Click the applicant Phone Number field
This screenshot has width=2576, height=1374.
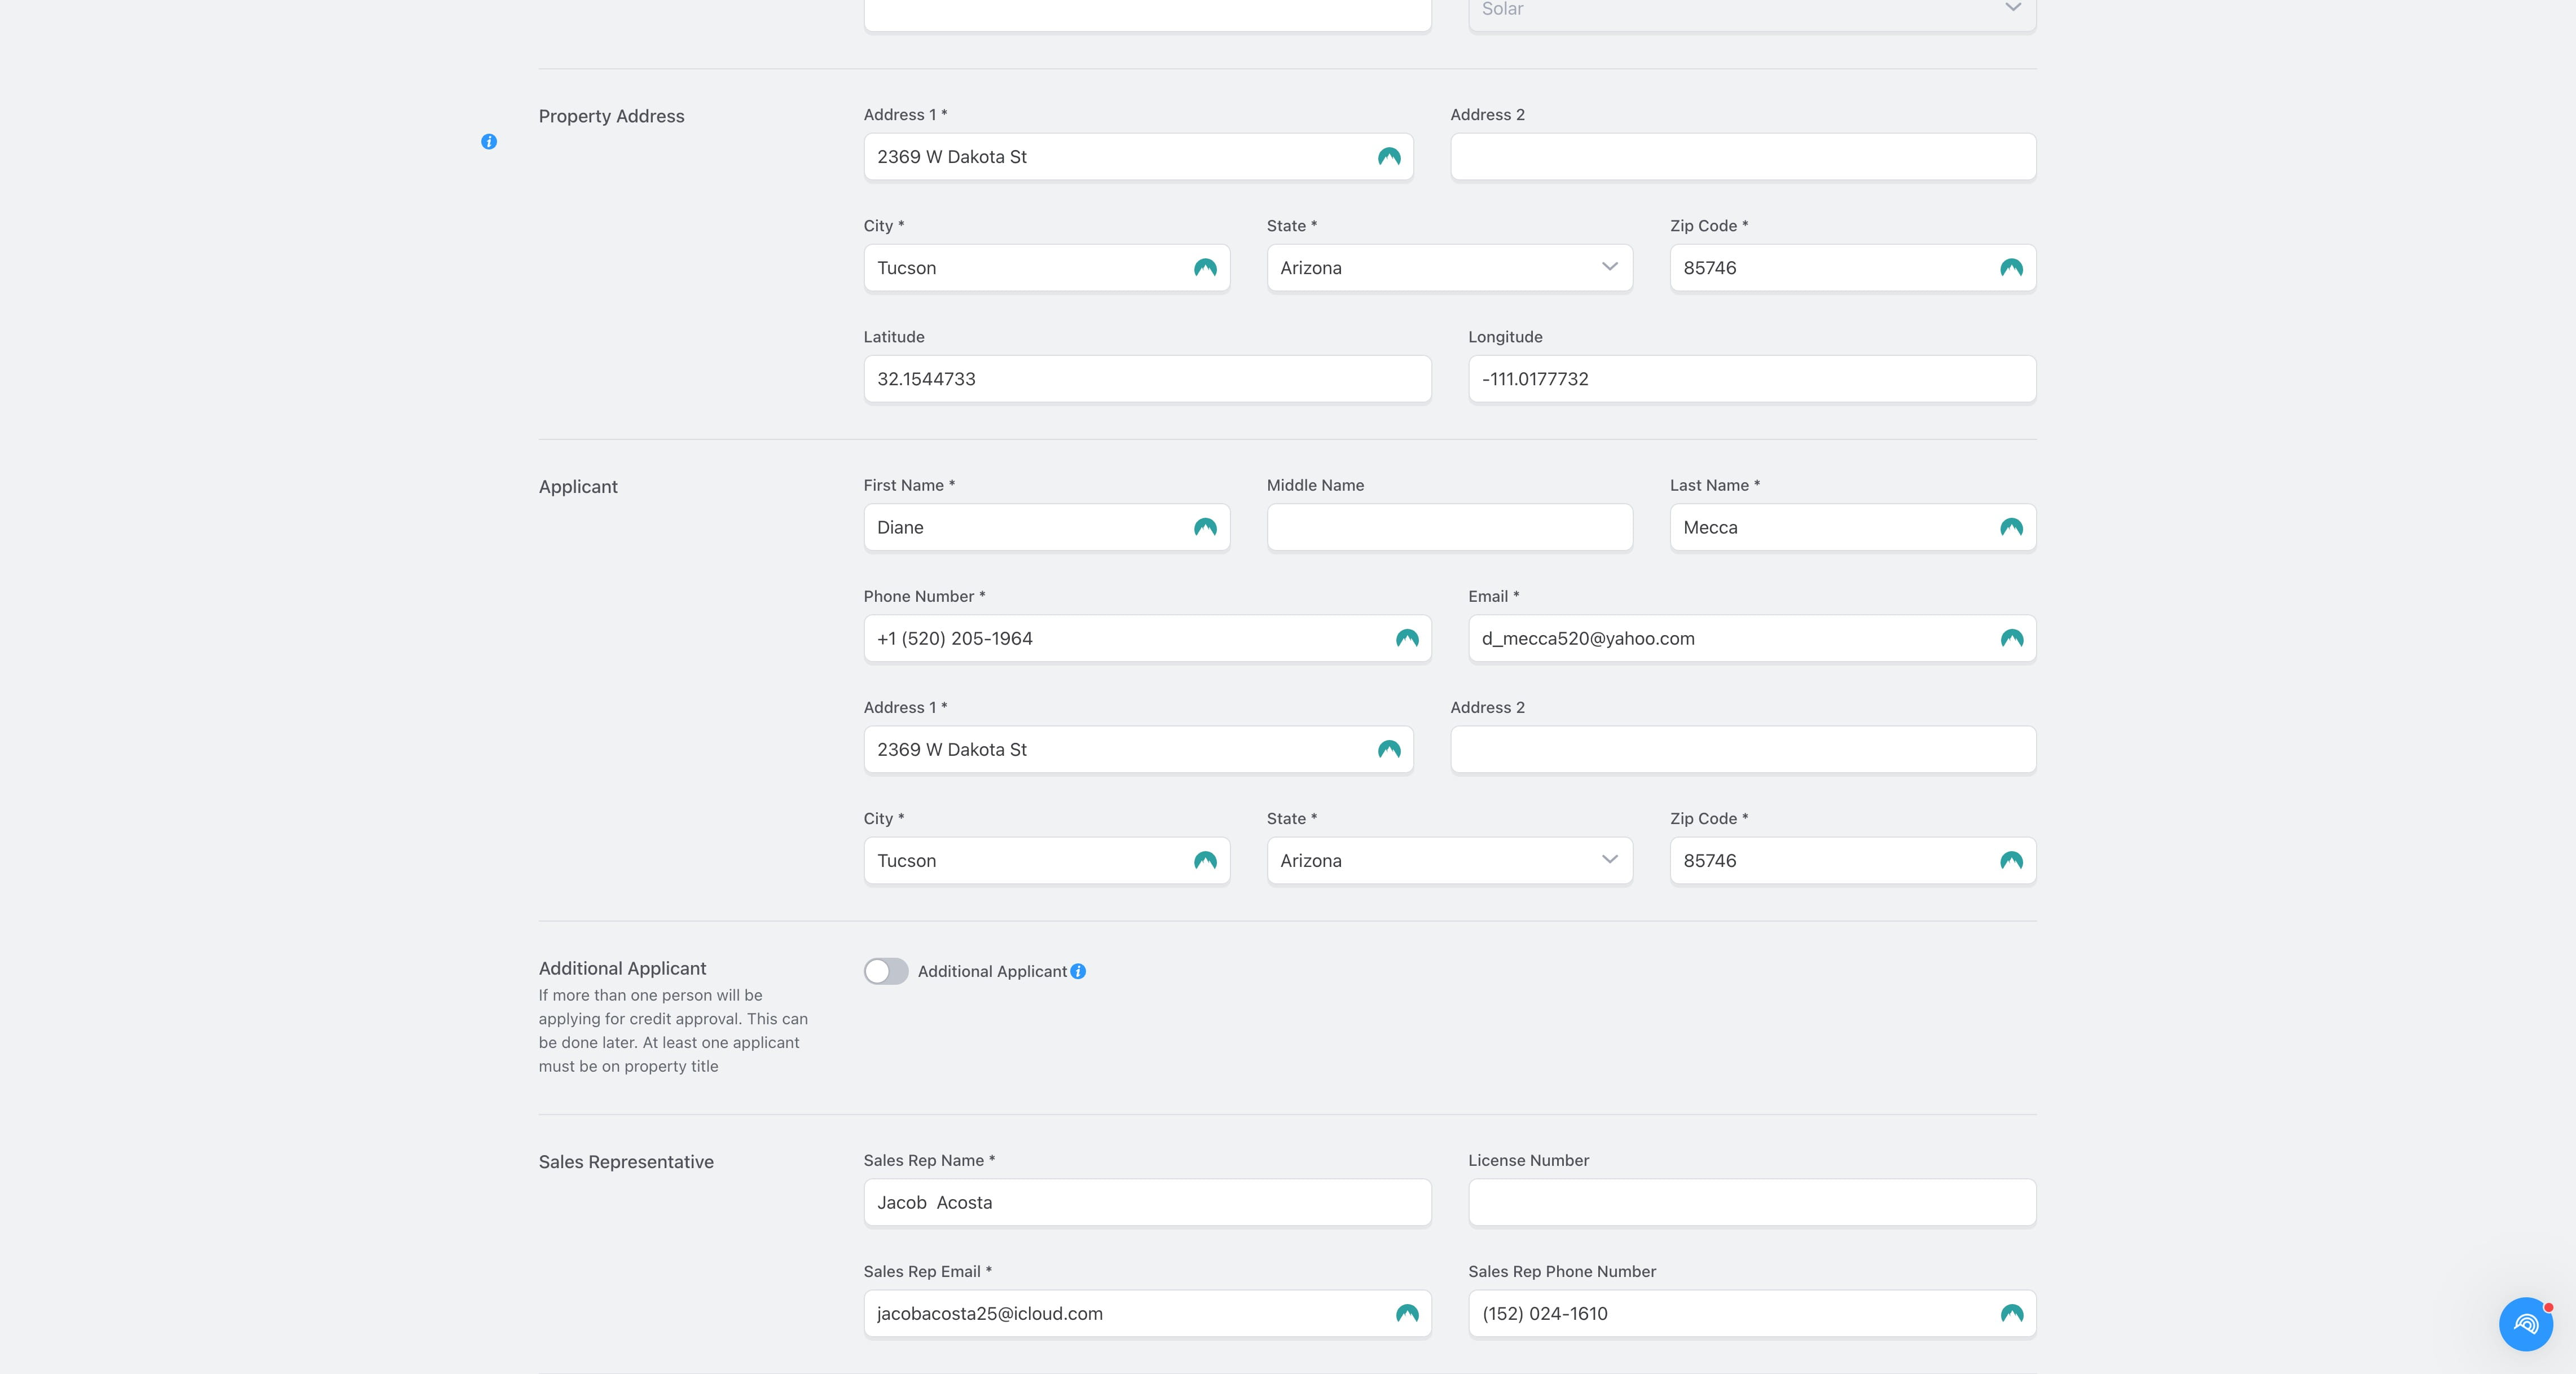[1147, 638]
